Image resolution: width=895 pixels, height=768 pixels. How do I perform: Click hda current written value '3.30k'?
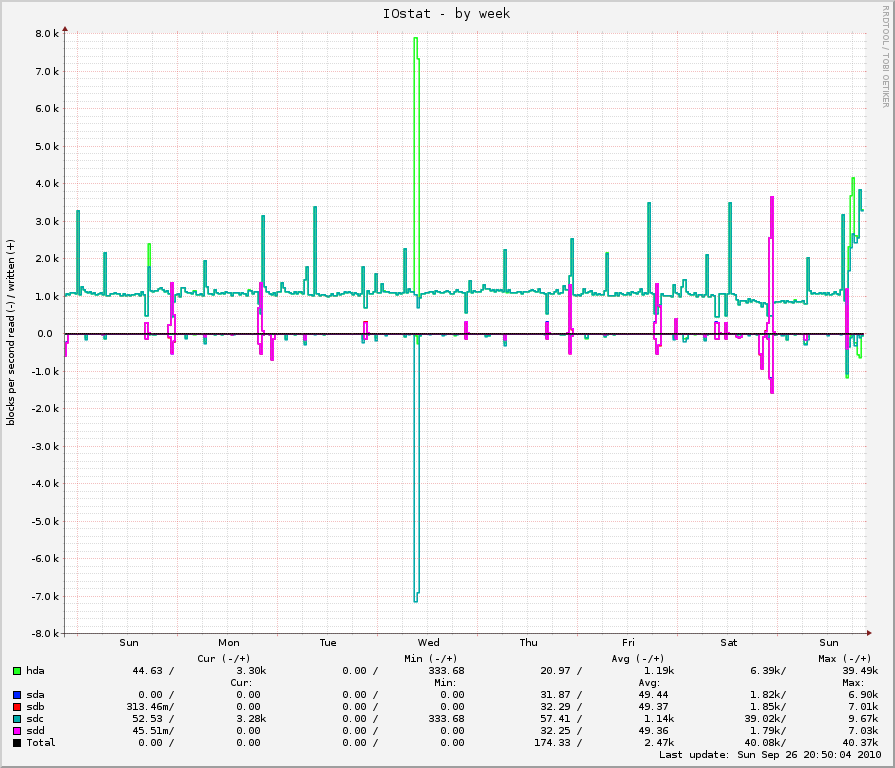252,671
